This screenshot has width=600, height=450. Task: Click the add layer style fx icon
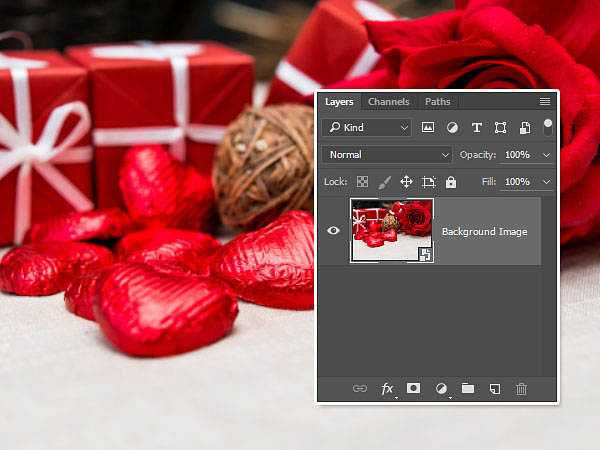coord(387,389)
